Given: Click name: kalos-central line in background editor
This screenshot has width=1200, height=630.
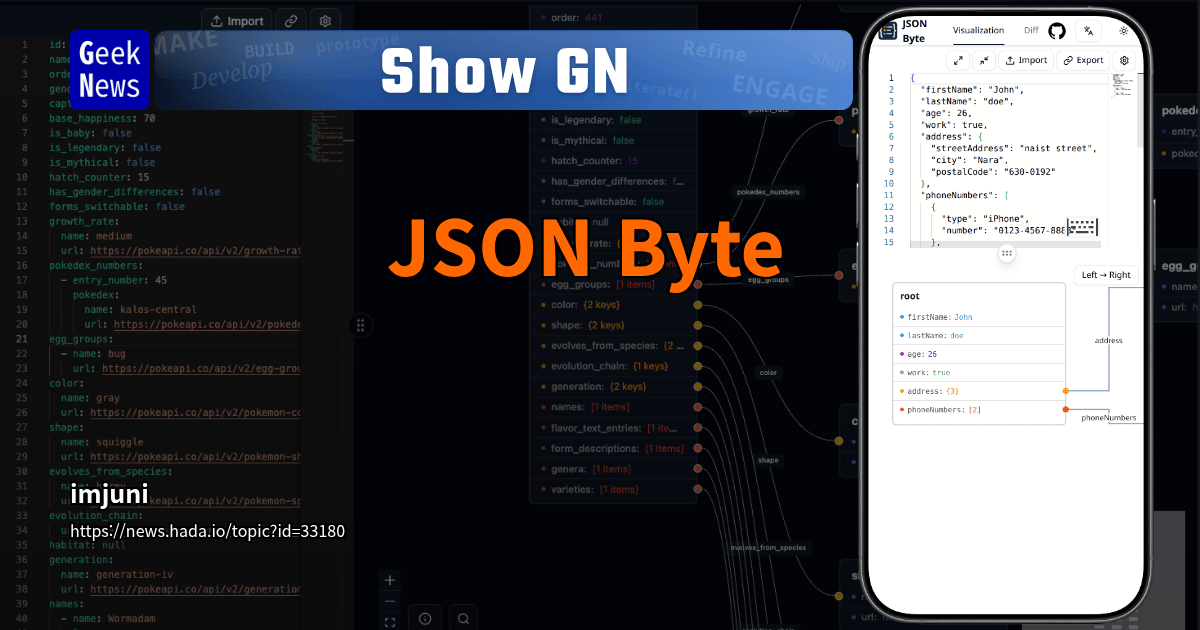Looking at the screenshot, I should point(141,309).
